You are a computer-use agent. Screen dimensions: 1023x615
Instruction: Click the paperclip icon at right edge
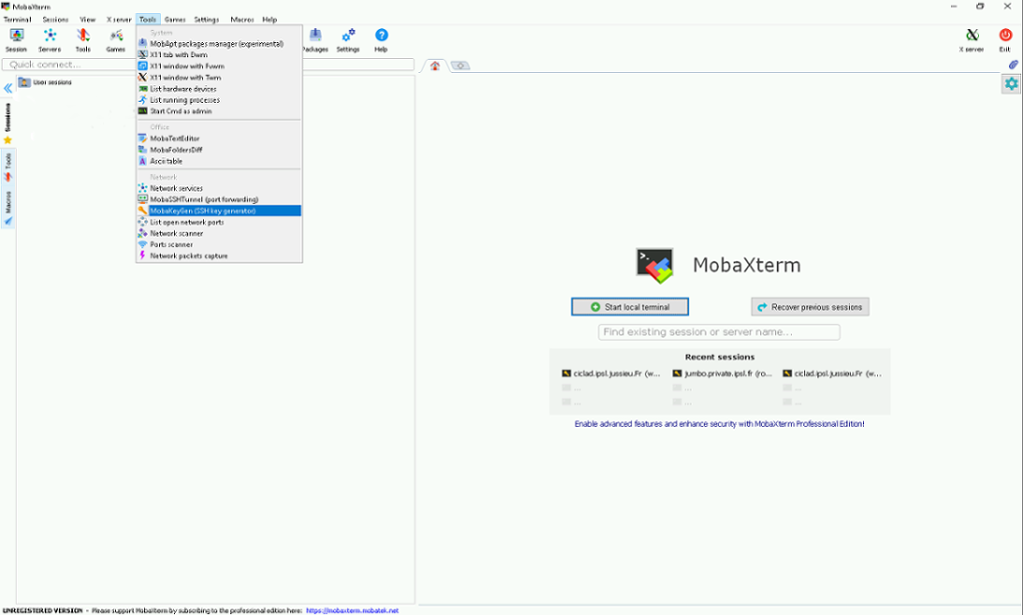coord(1013,65)
